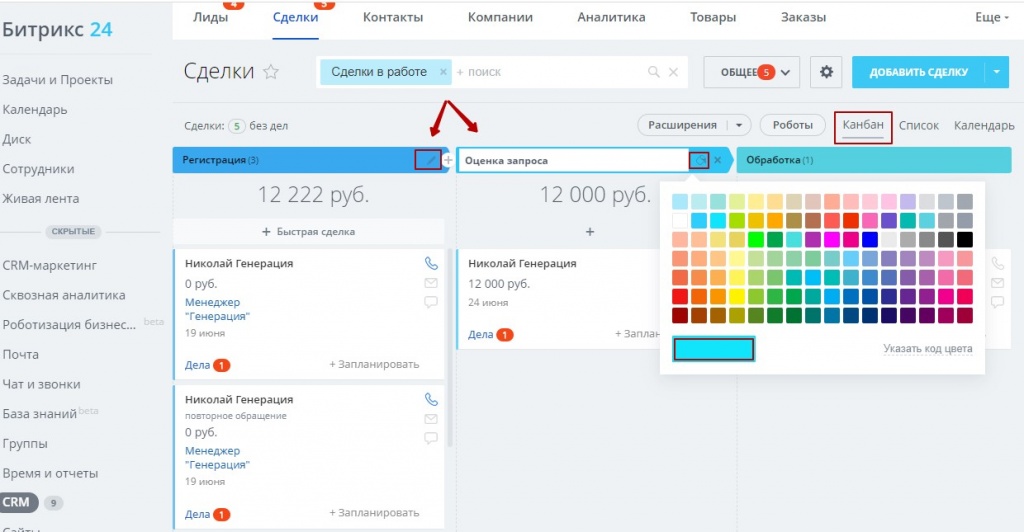Screen dimensions: 1024x532
Task: Open Задачи и Проекты in sidebar
Action: coord(57,80)
